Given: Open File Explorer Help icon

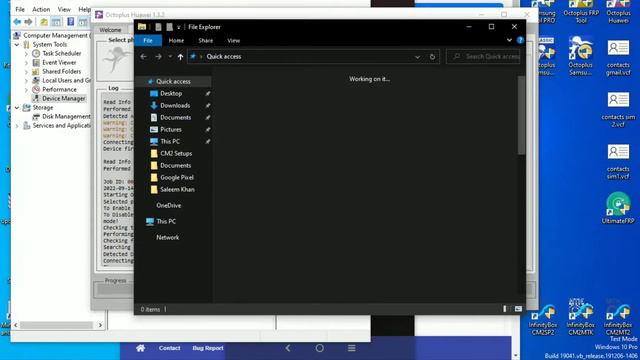Looking at the screenshot, I should [x=520, y=40].
